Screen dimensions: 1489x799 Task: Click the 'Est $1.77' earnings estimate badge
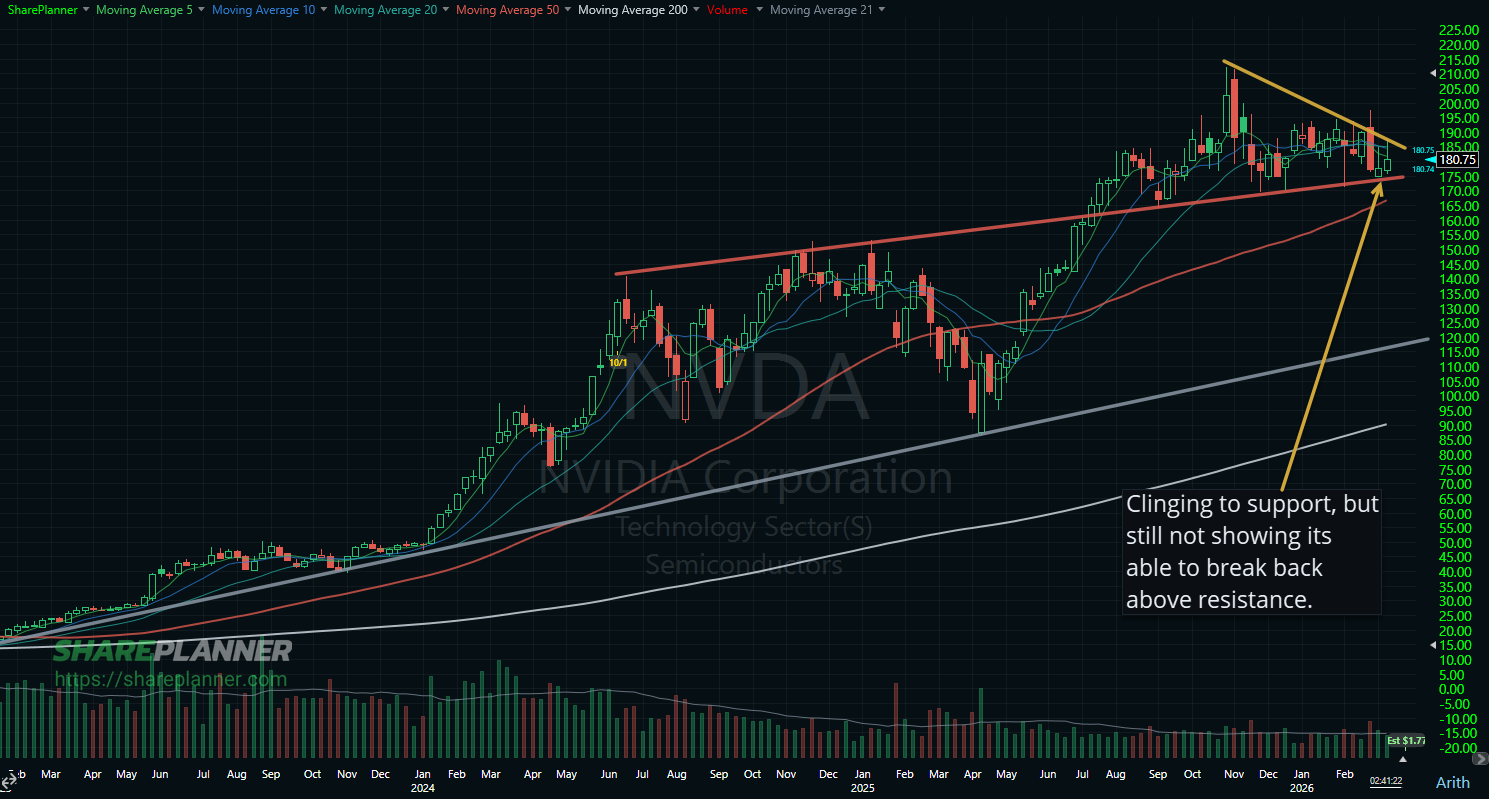click(1406, 741)
